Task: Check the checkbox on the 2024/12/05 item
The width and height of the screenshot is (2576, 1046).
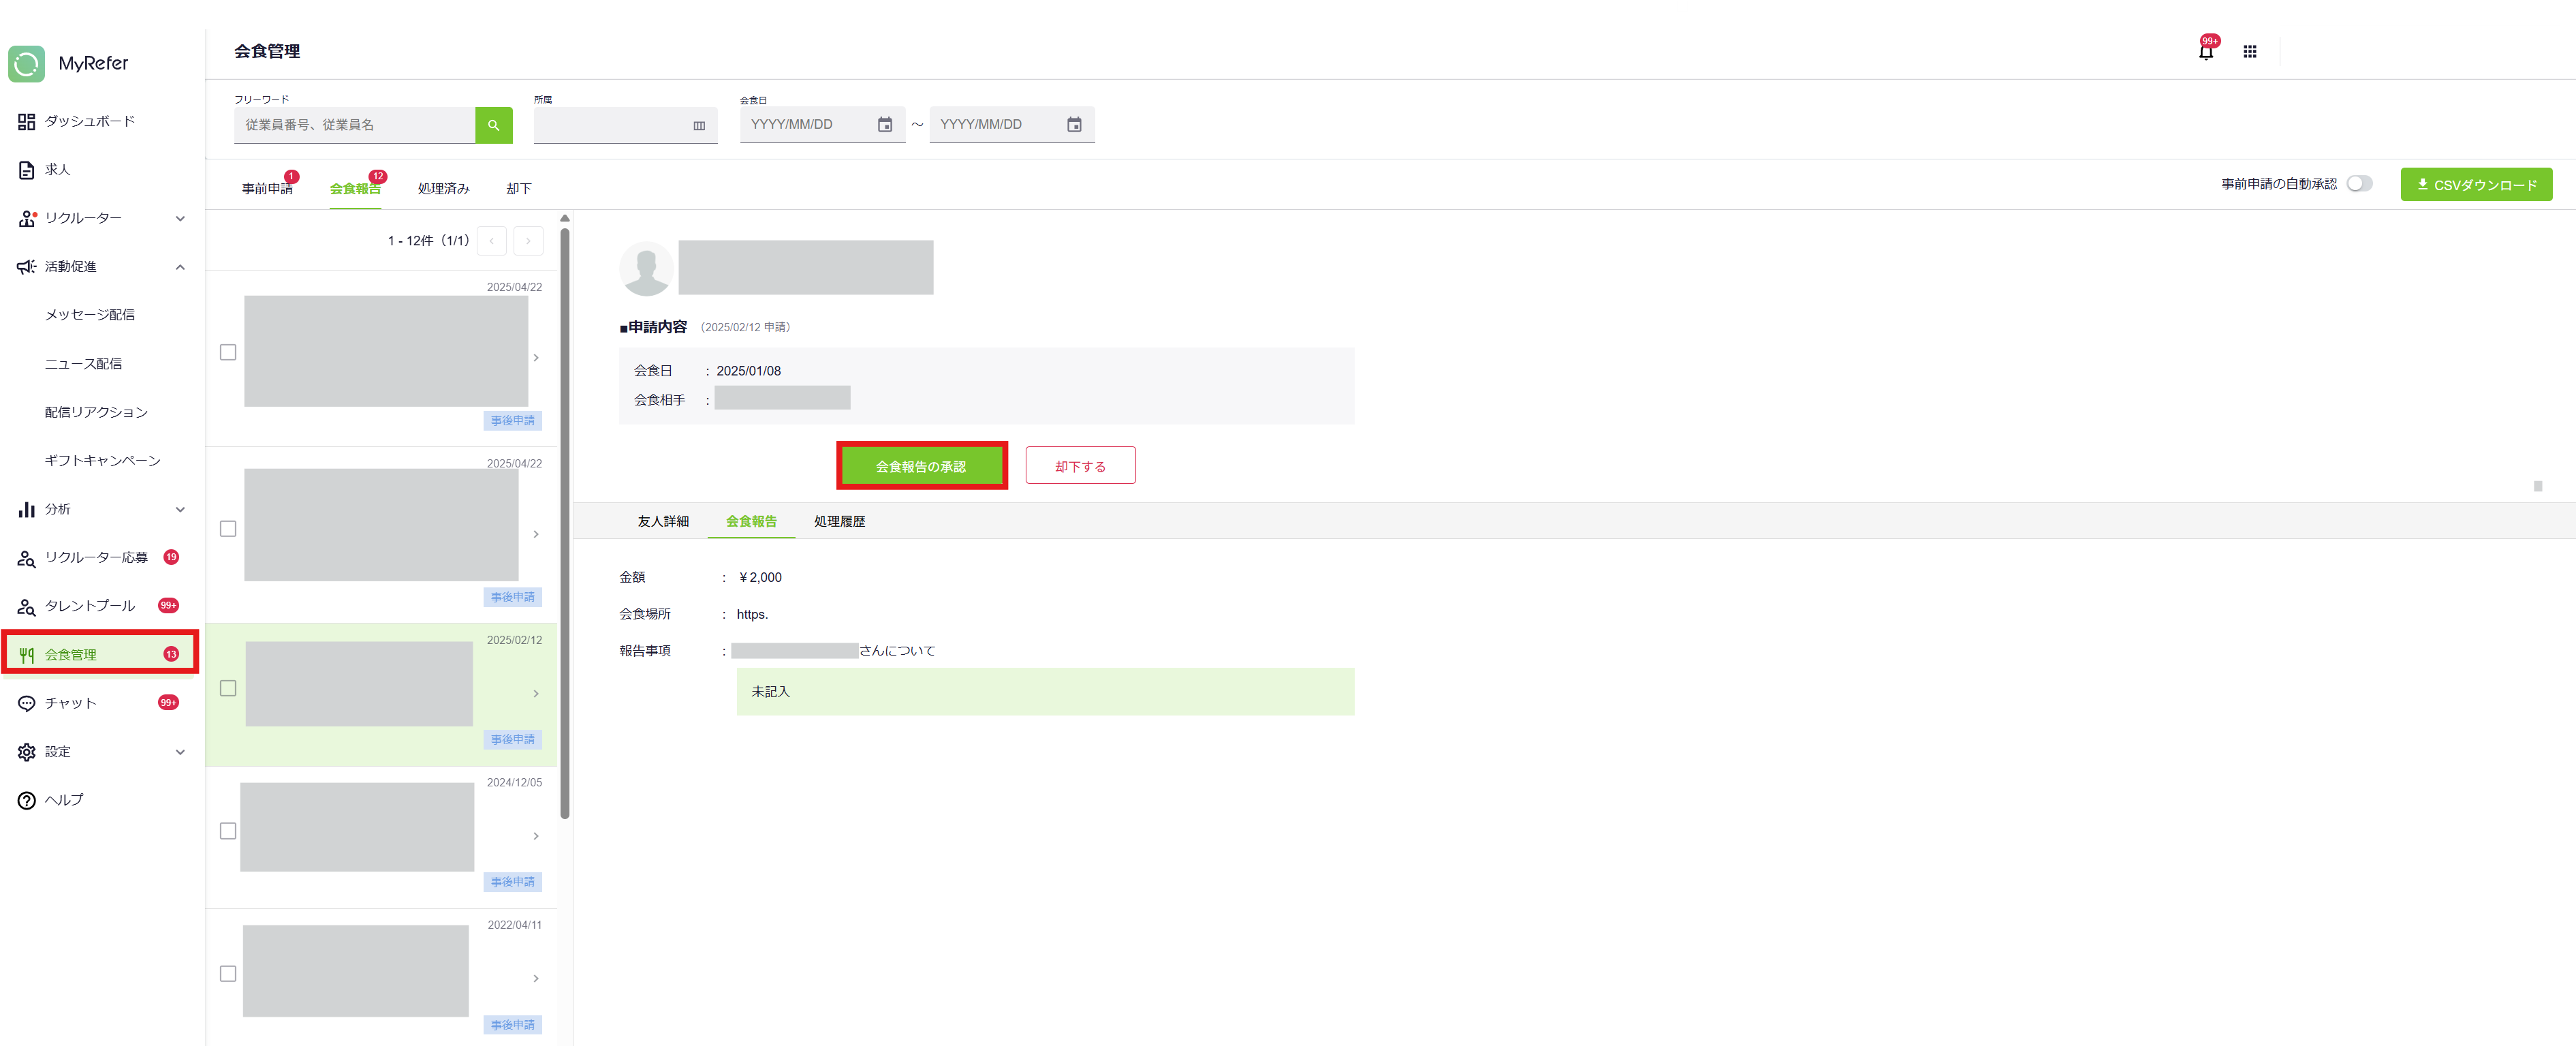Action: (228, 831)
